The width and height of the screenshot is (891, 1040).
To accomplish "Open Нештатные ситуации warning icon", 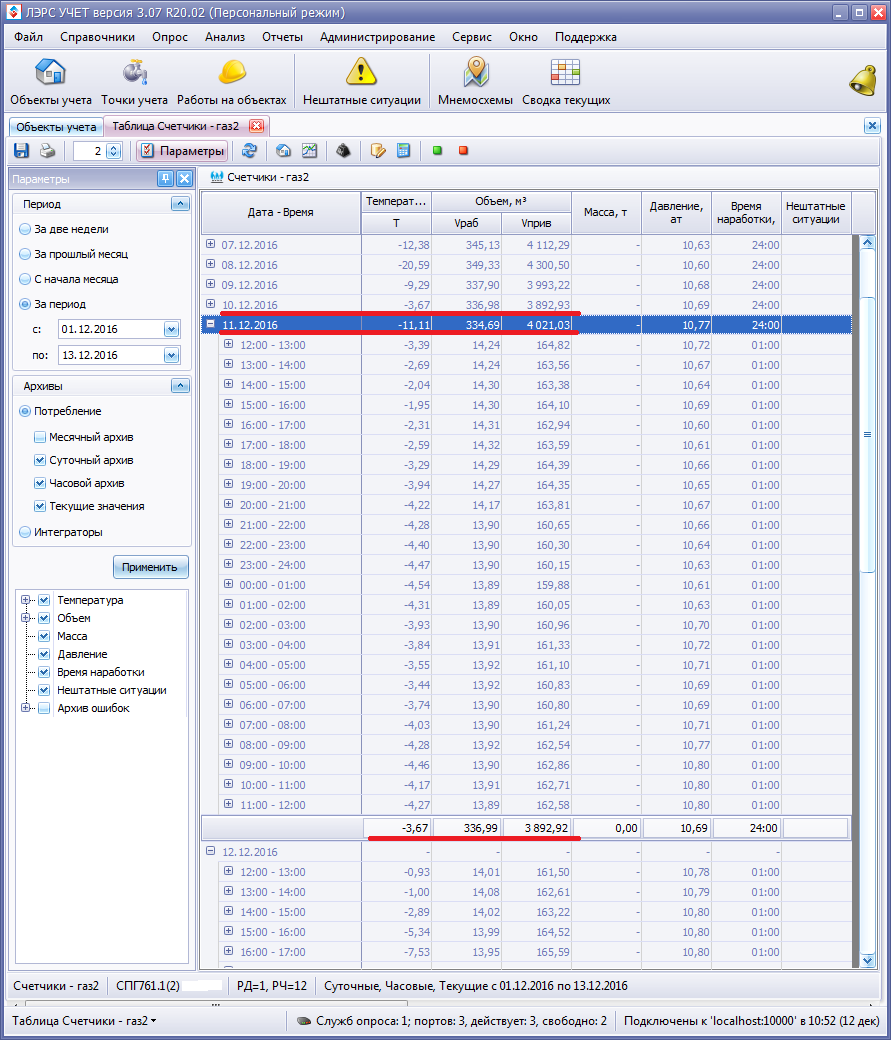I will [361, 74].
